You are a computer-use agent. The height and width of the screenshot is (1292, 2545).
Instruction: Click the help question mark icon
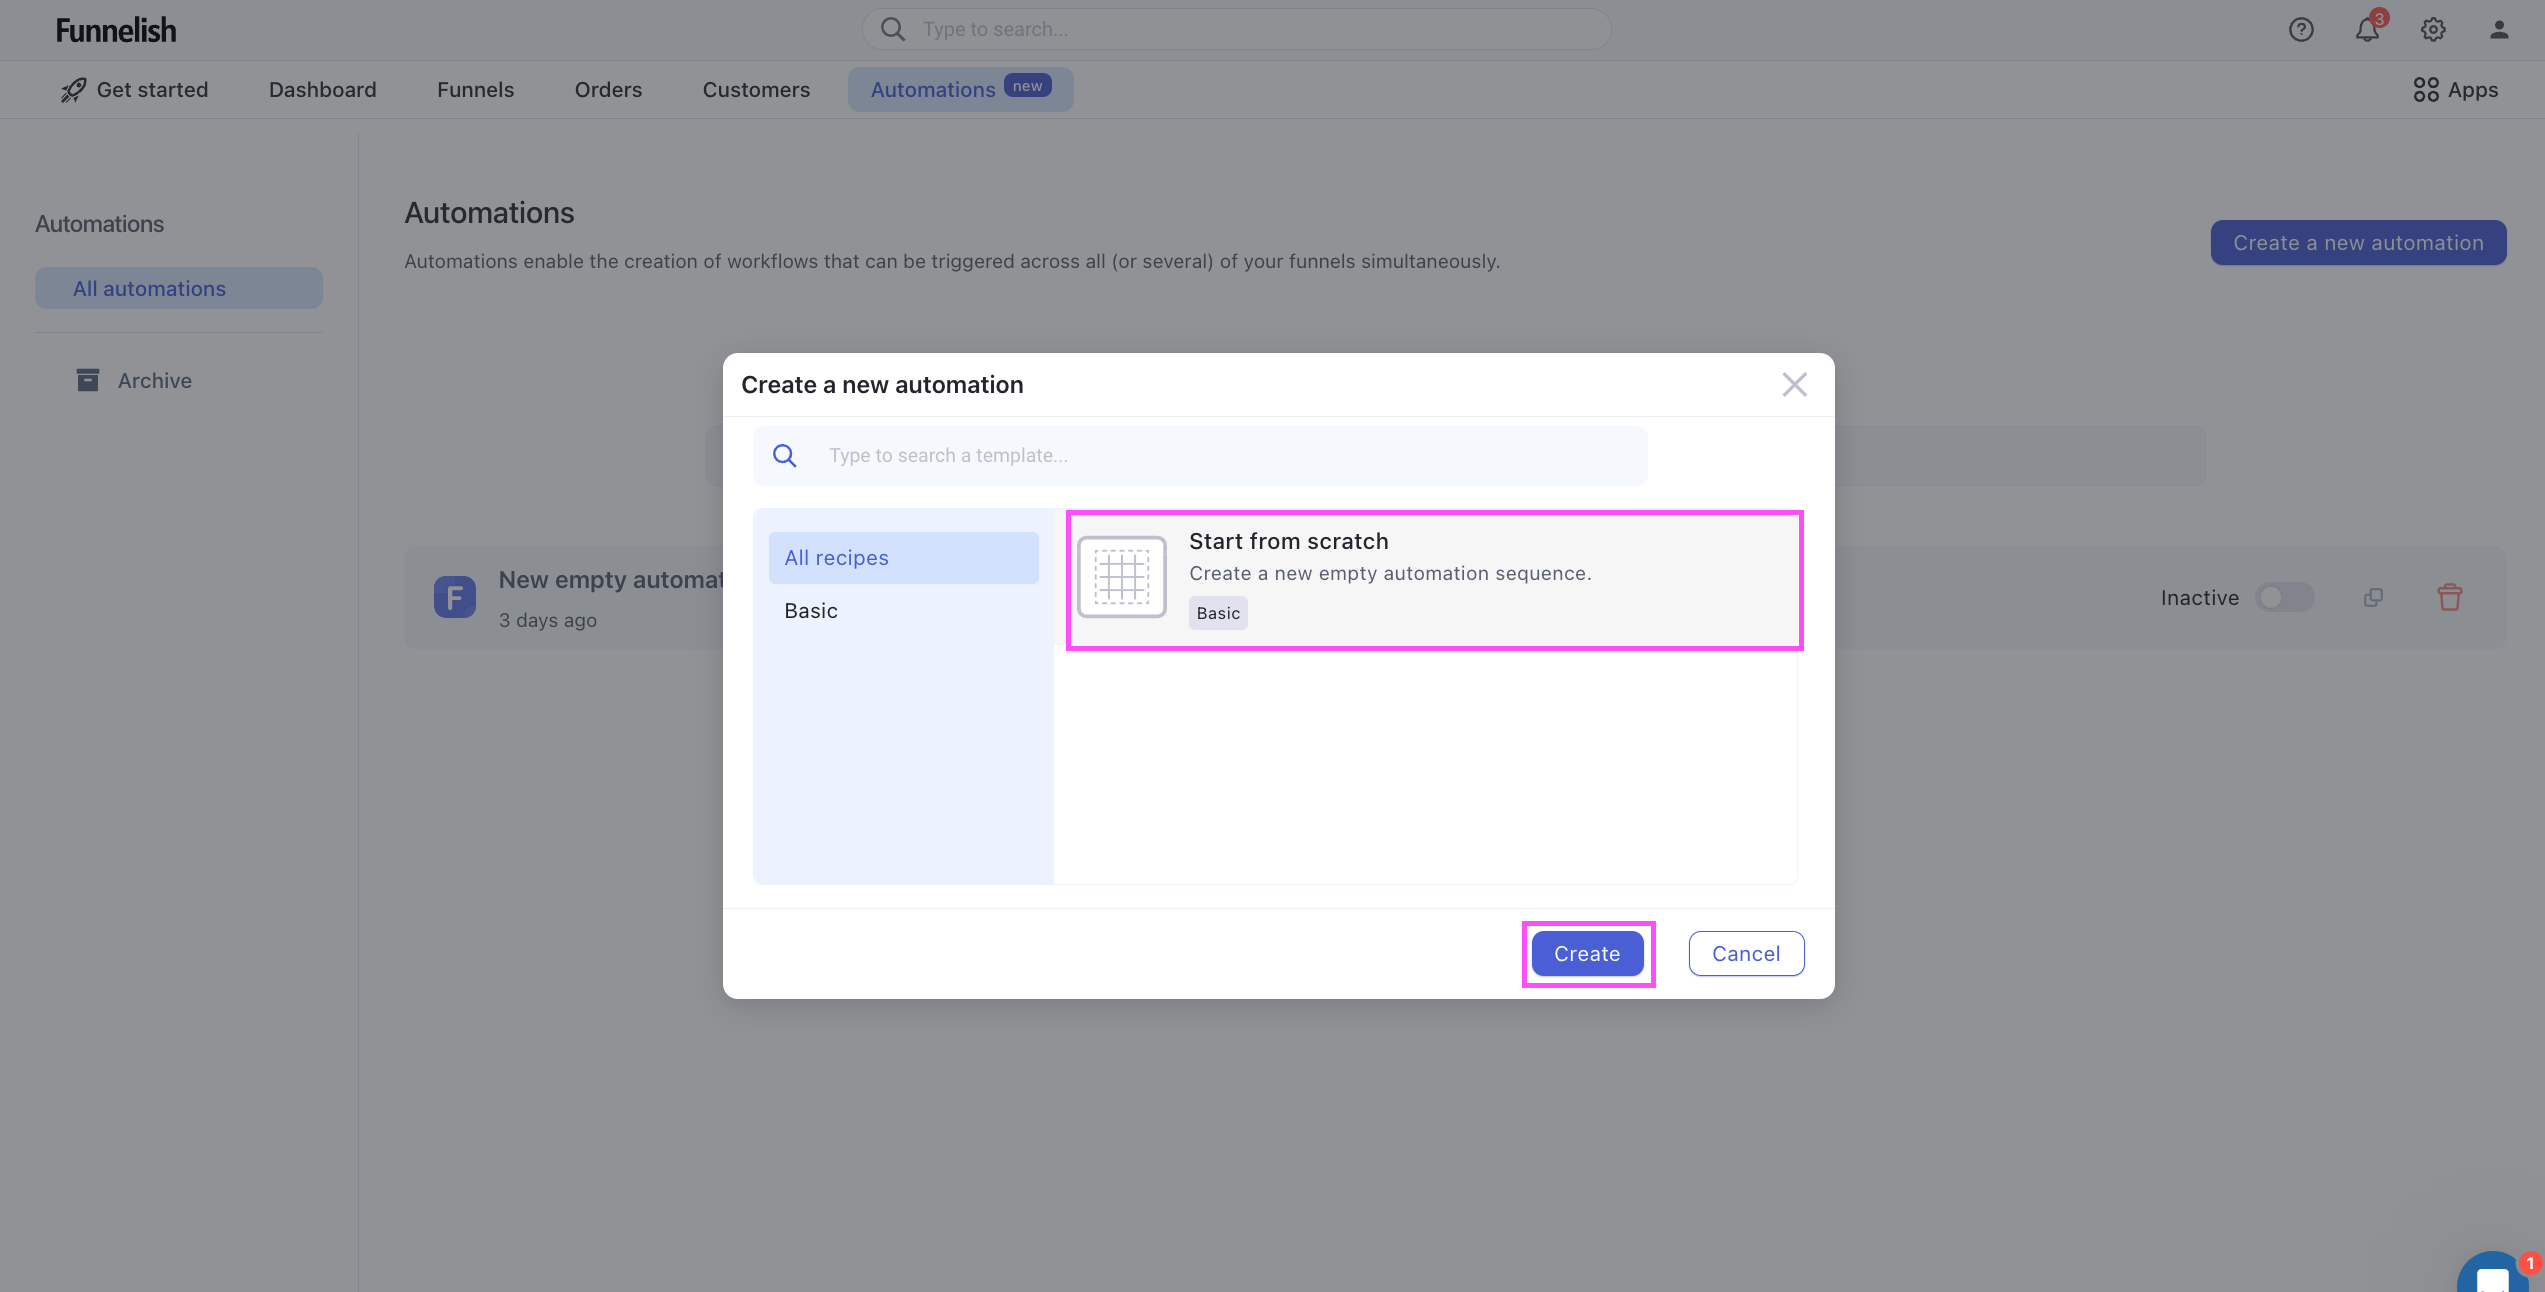(2301, 30)
